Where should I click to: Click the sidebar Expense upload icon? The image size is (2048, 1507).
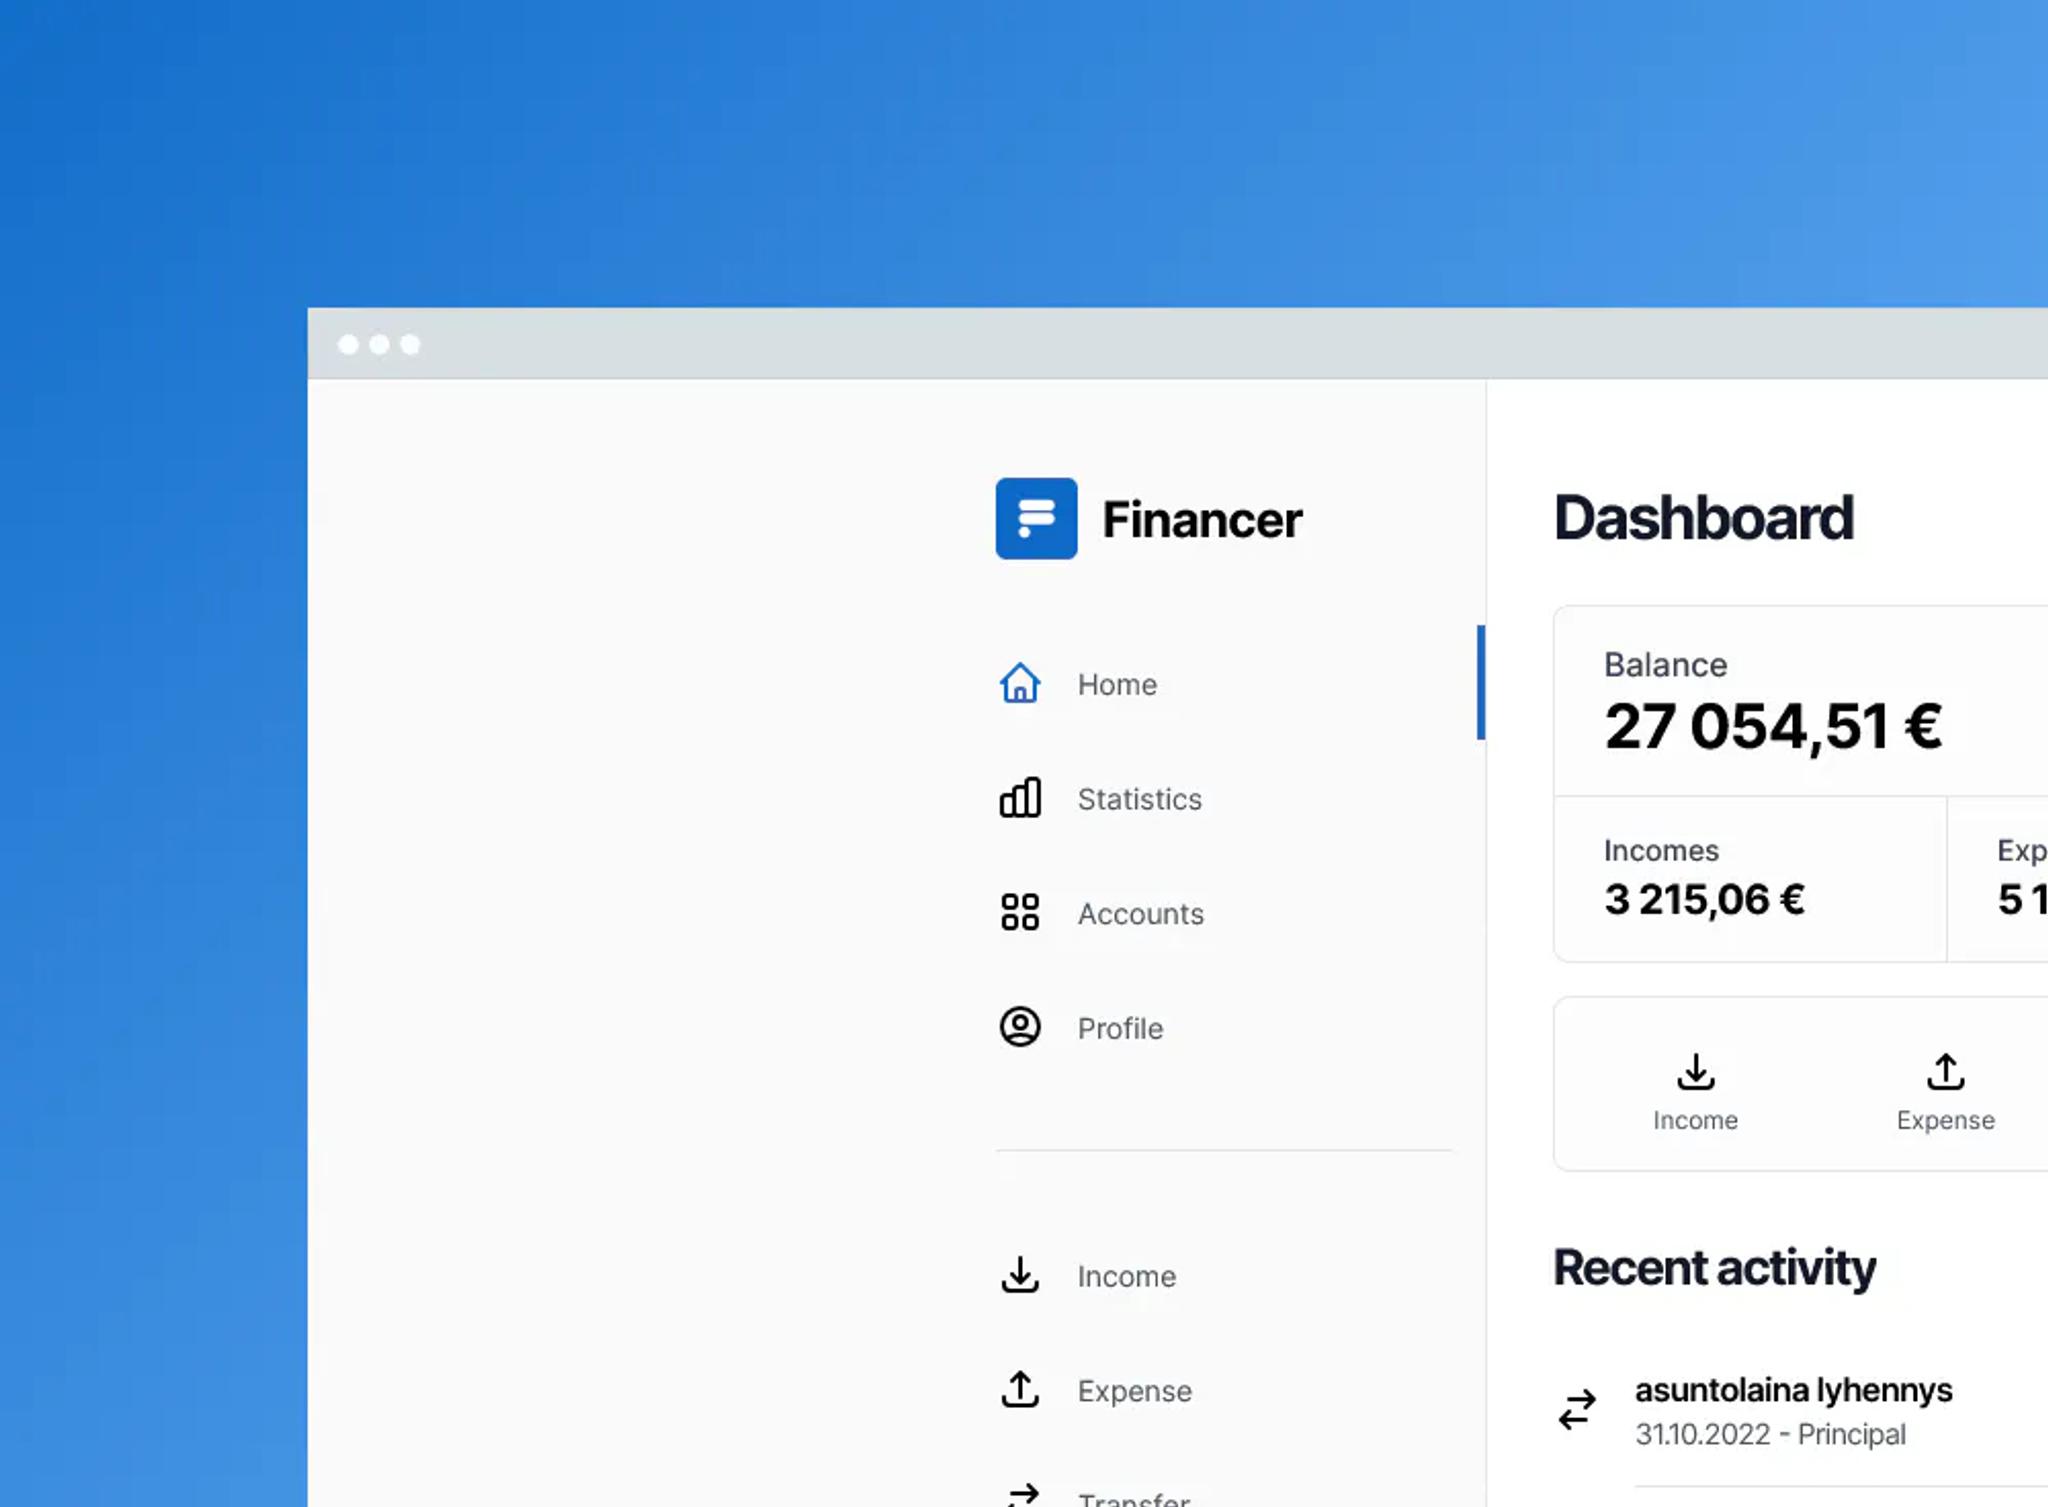[1019, 1390]
